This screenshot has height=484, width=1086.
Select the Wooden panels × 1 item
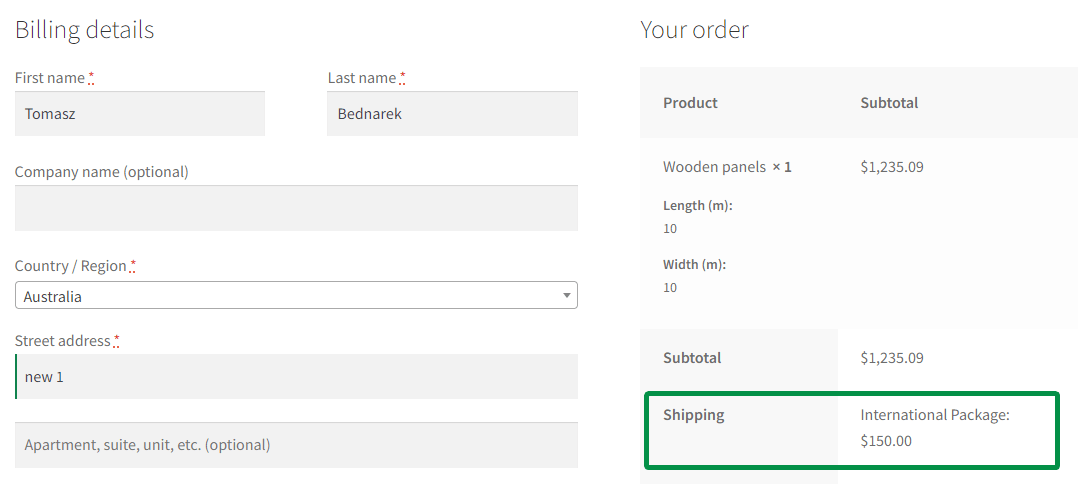tap(727, 167)
